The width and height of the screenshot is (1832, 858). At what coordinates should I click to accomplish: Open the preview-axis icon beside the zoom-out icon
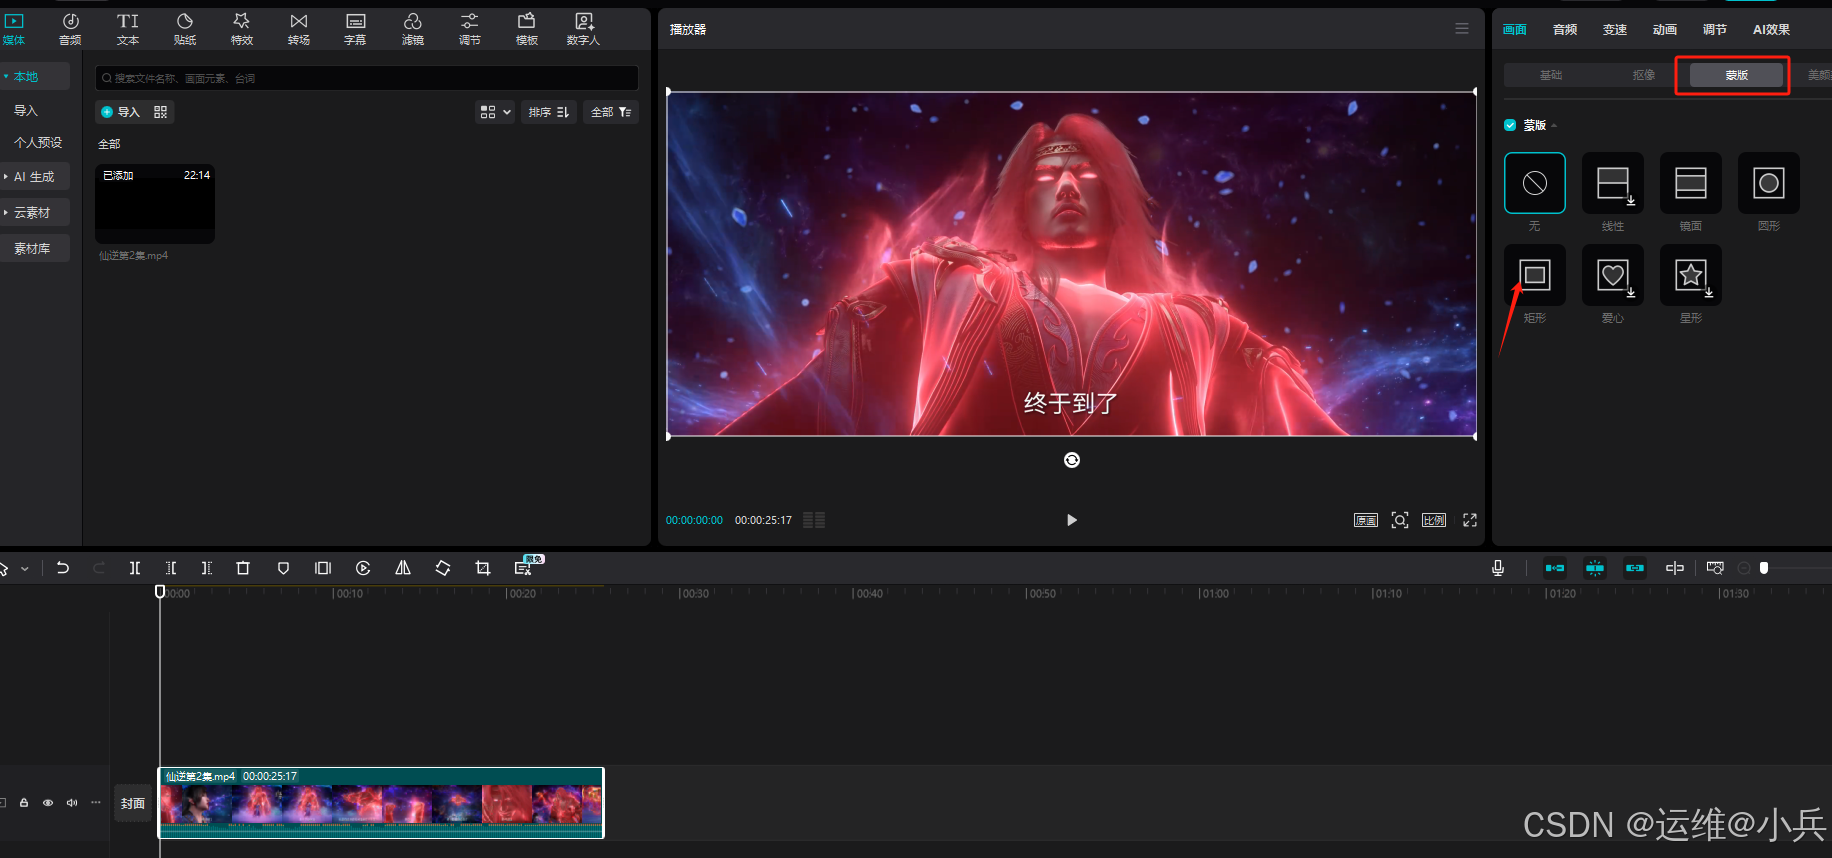pyautogui.click(x=1715, y=568)
